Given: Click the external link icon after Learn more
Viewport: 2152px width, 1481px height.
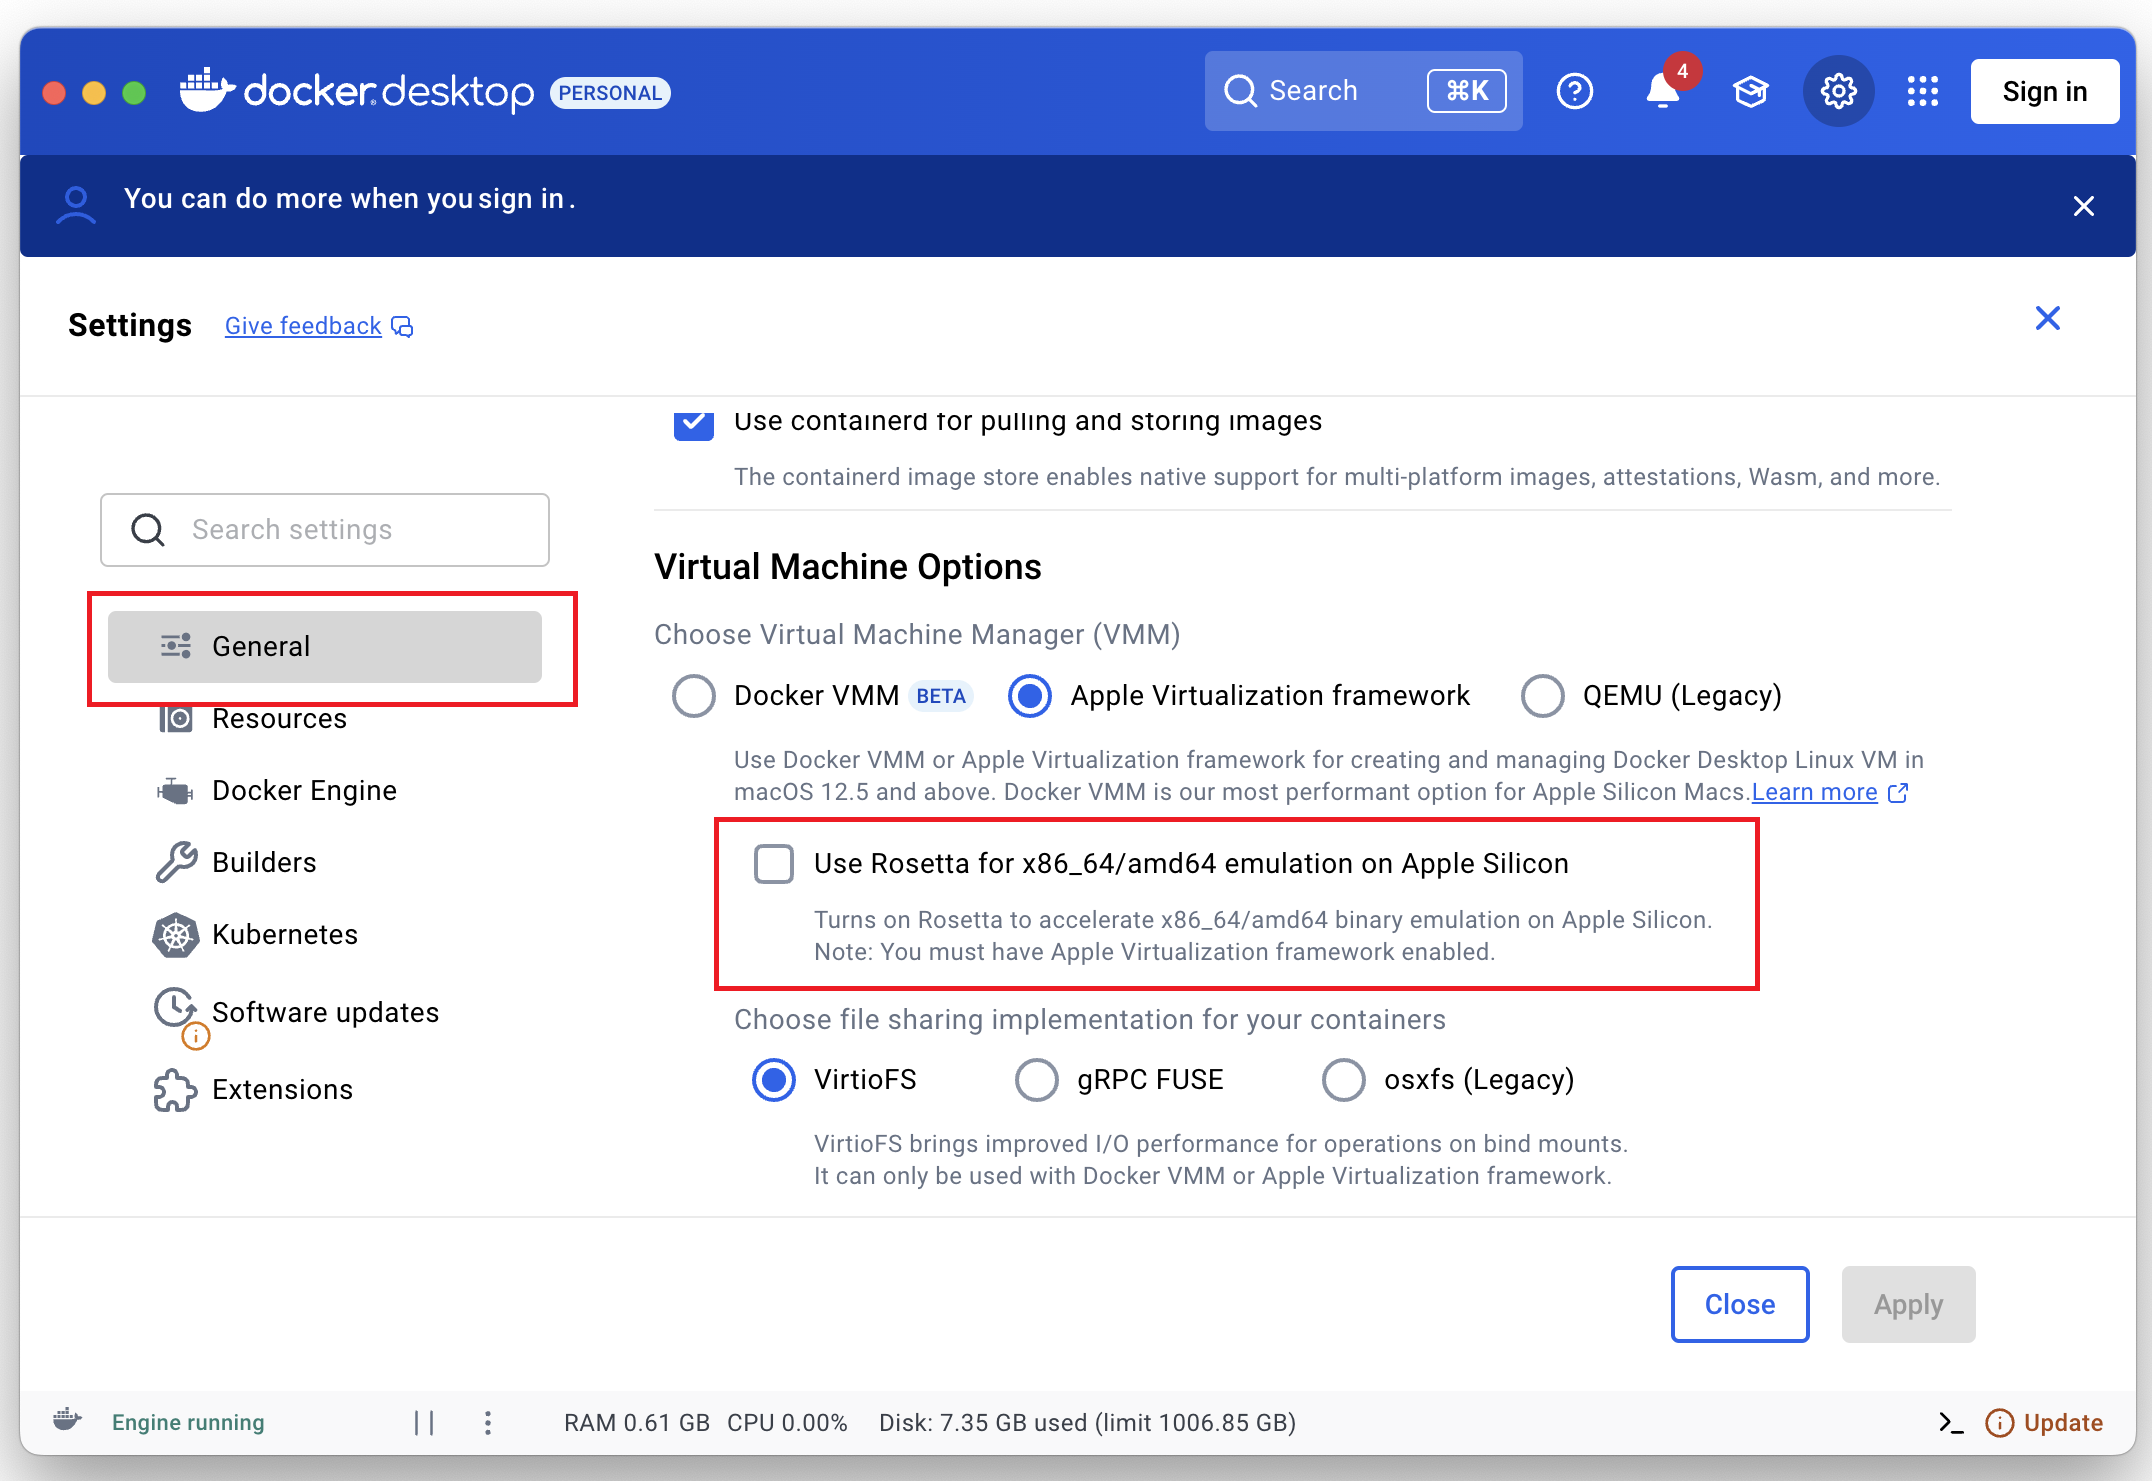Looking at the screenshot, I should [x=1898, y=793].
